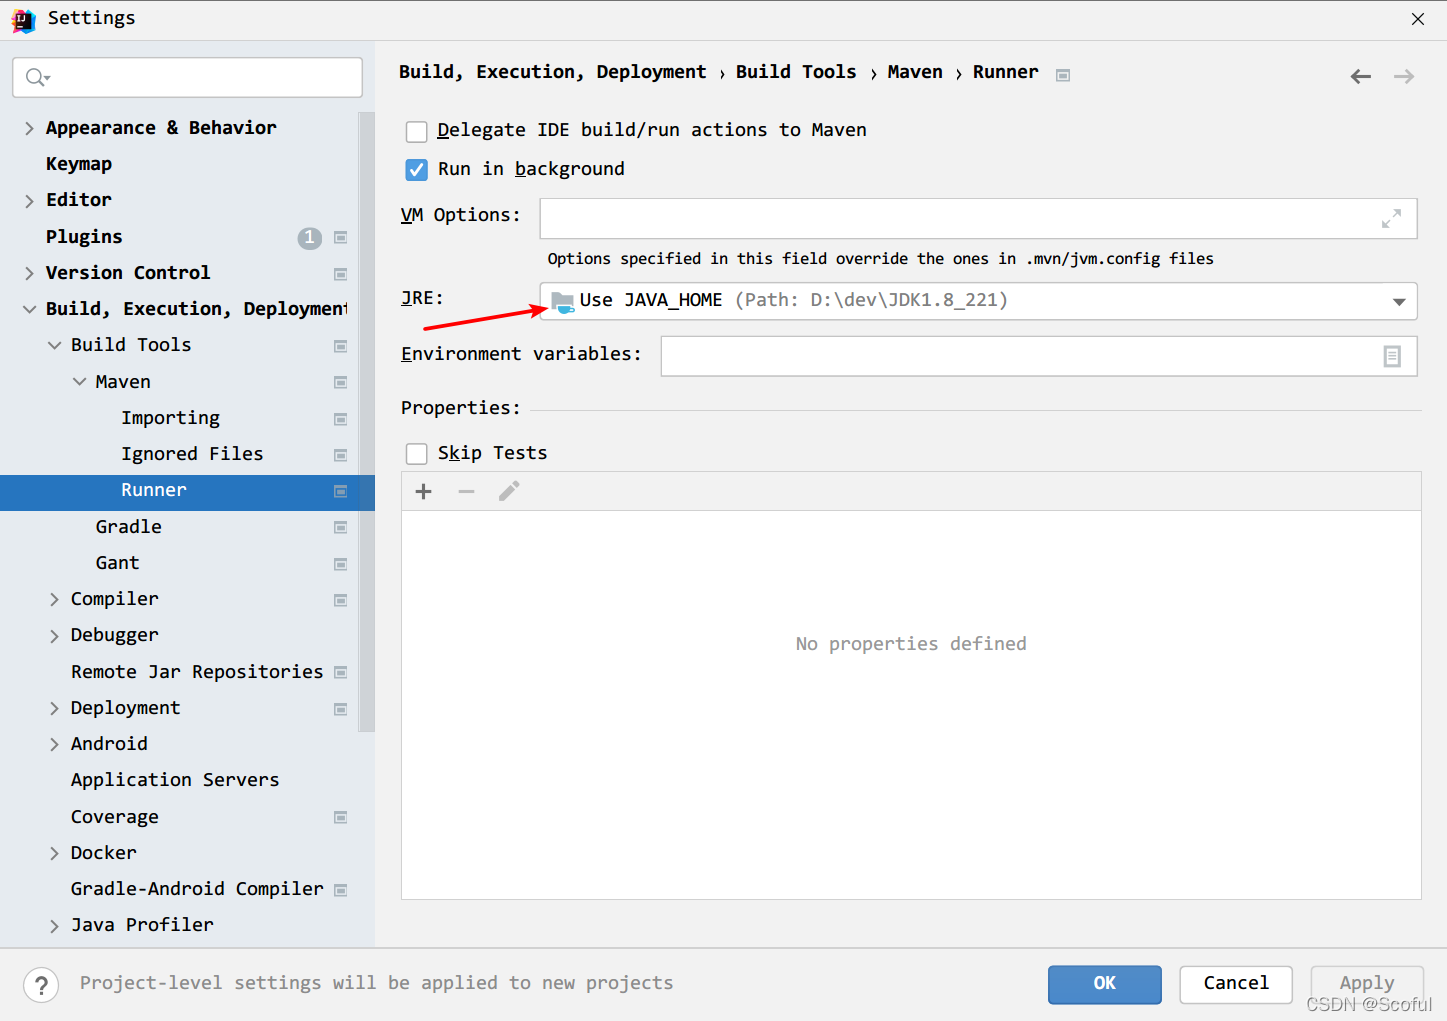The width and height of the screenshot is (1447, 1021).
Task: Click the project-level icon on the Maven row
Action: click(340, 382)
